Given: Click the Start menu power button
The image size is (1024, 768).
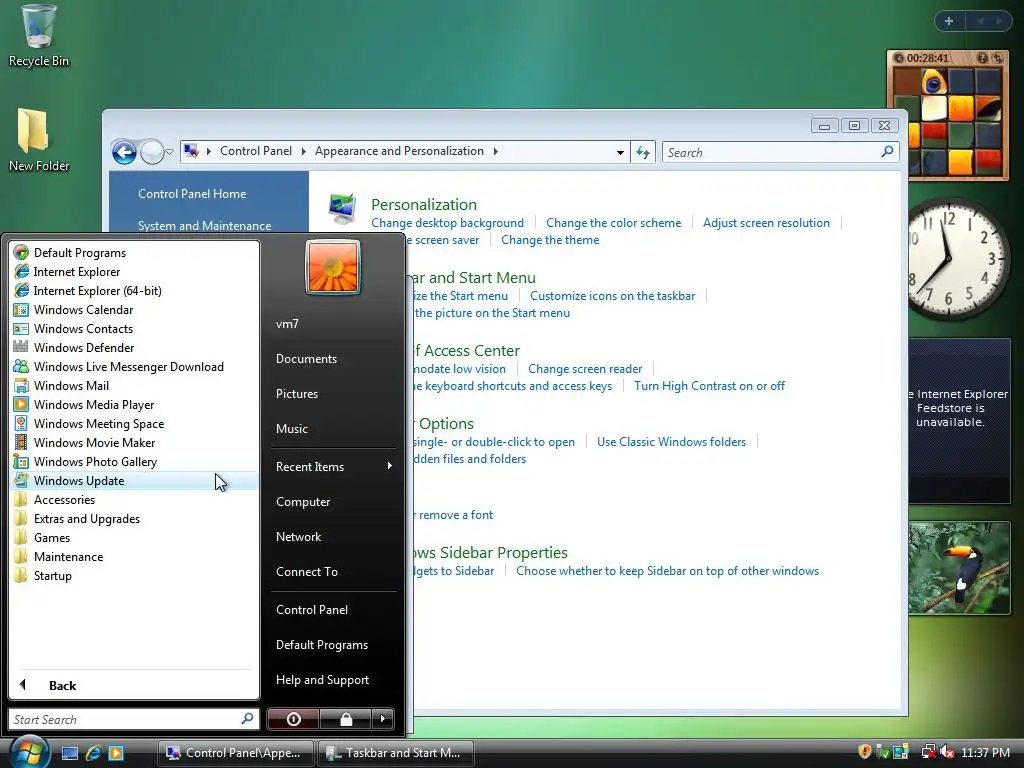Looking at the screenshot, I should tap(293, 719).
